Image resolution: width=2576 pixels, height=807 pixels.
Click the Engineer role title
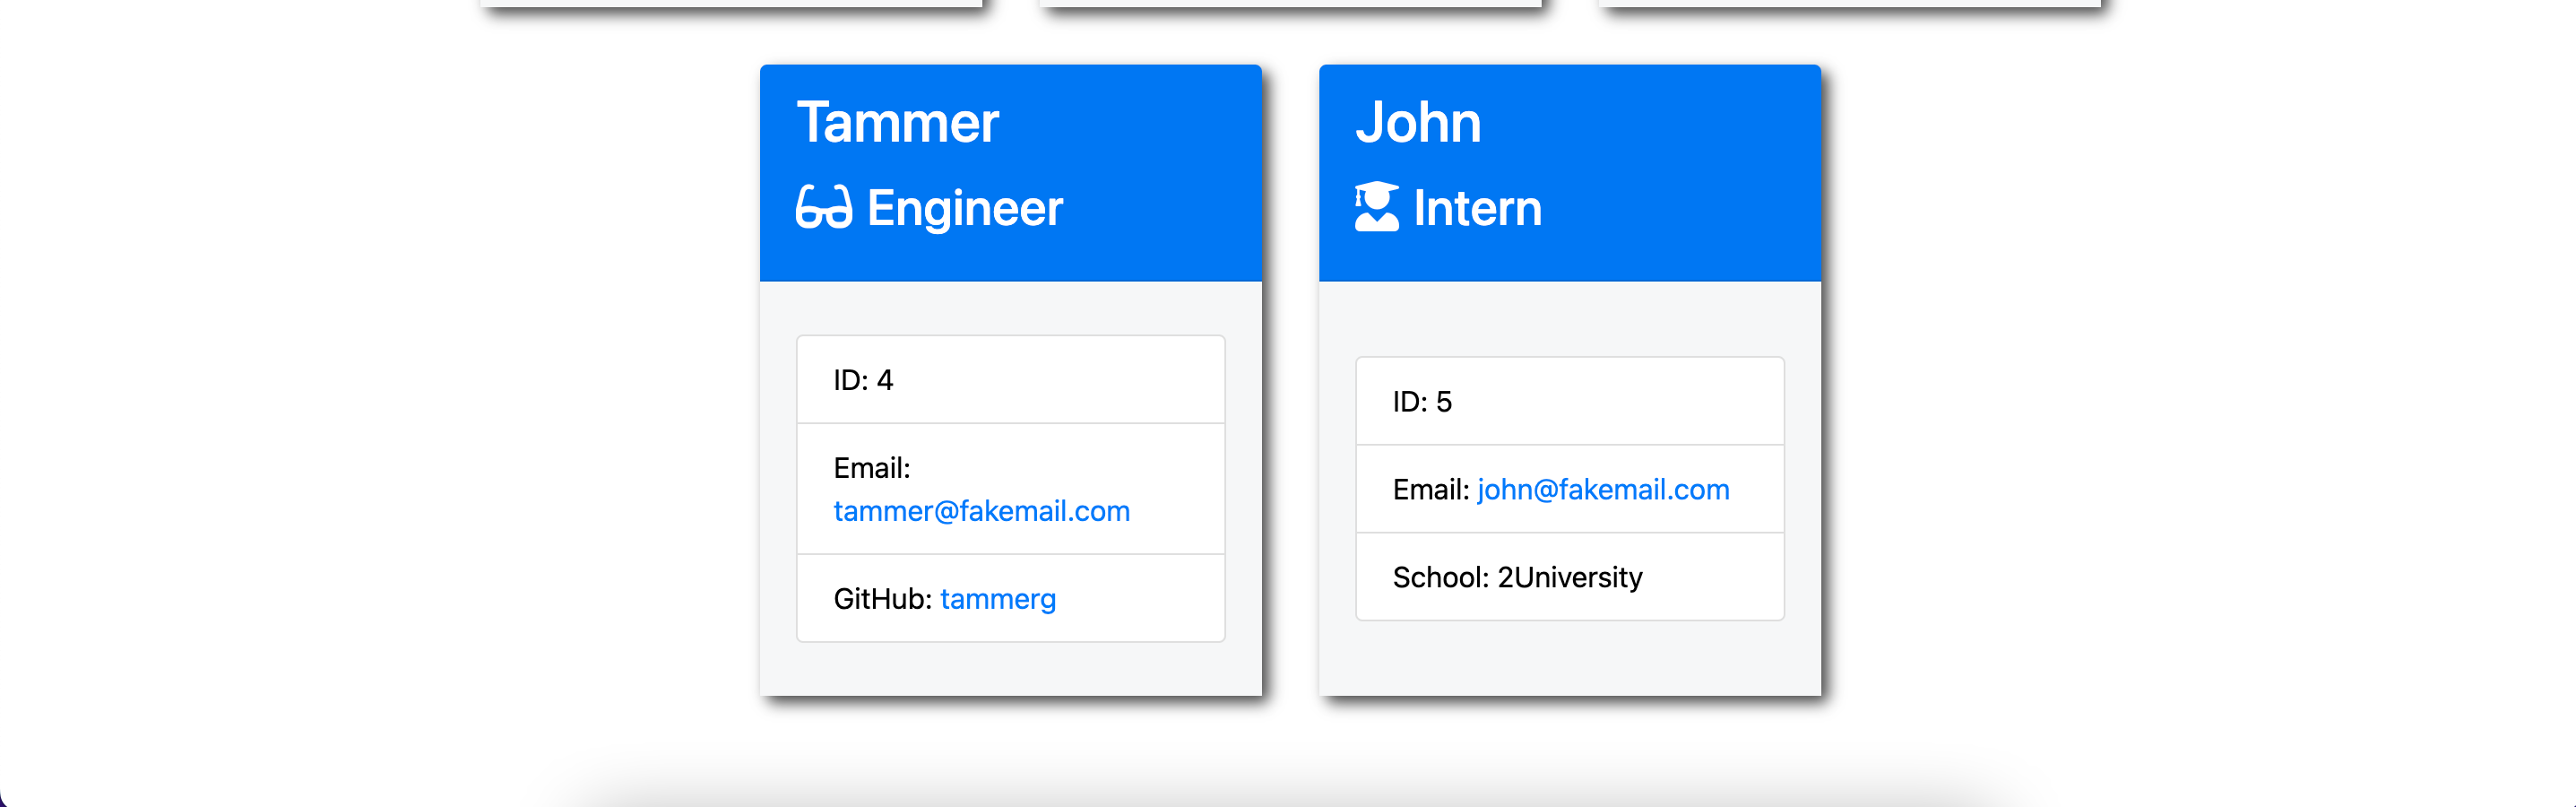(x=964, y=208)
